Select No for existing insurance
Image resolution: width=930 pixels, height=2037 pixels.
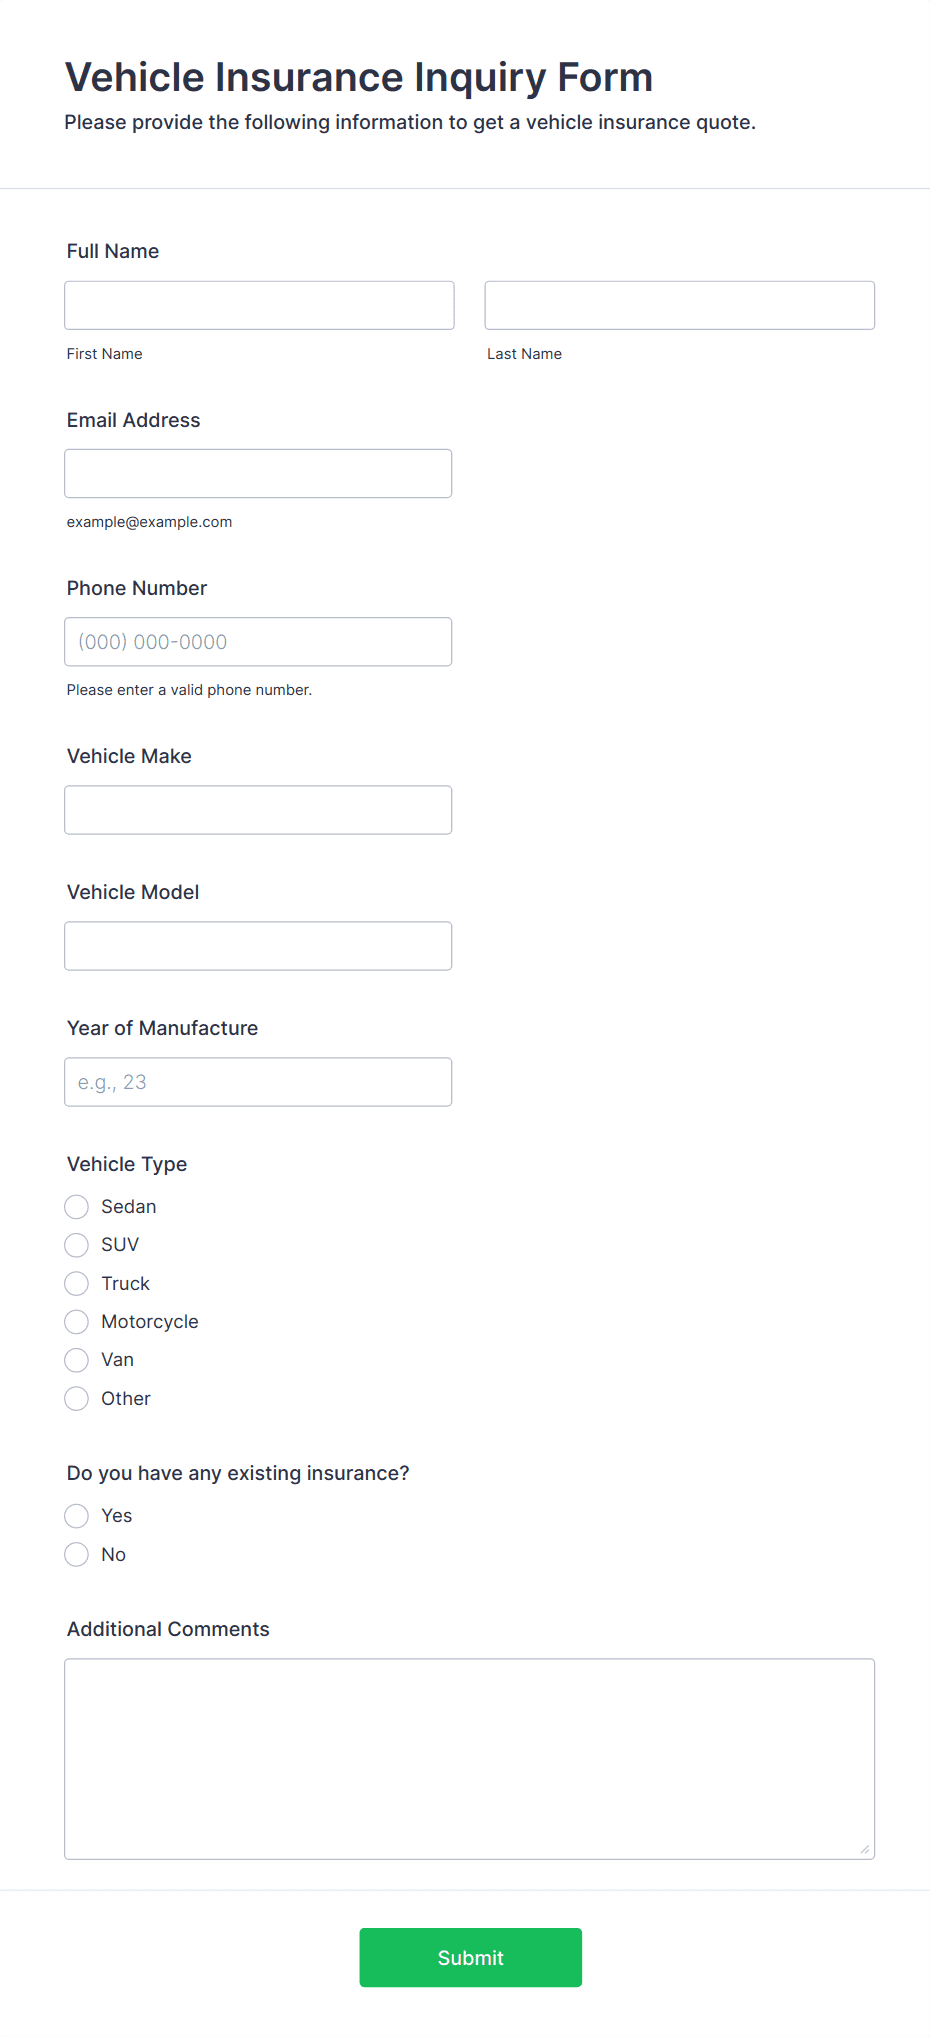point(77,1555)
